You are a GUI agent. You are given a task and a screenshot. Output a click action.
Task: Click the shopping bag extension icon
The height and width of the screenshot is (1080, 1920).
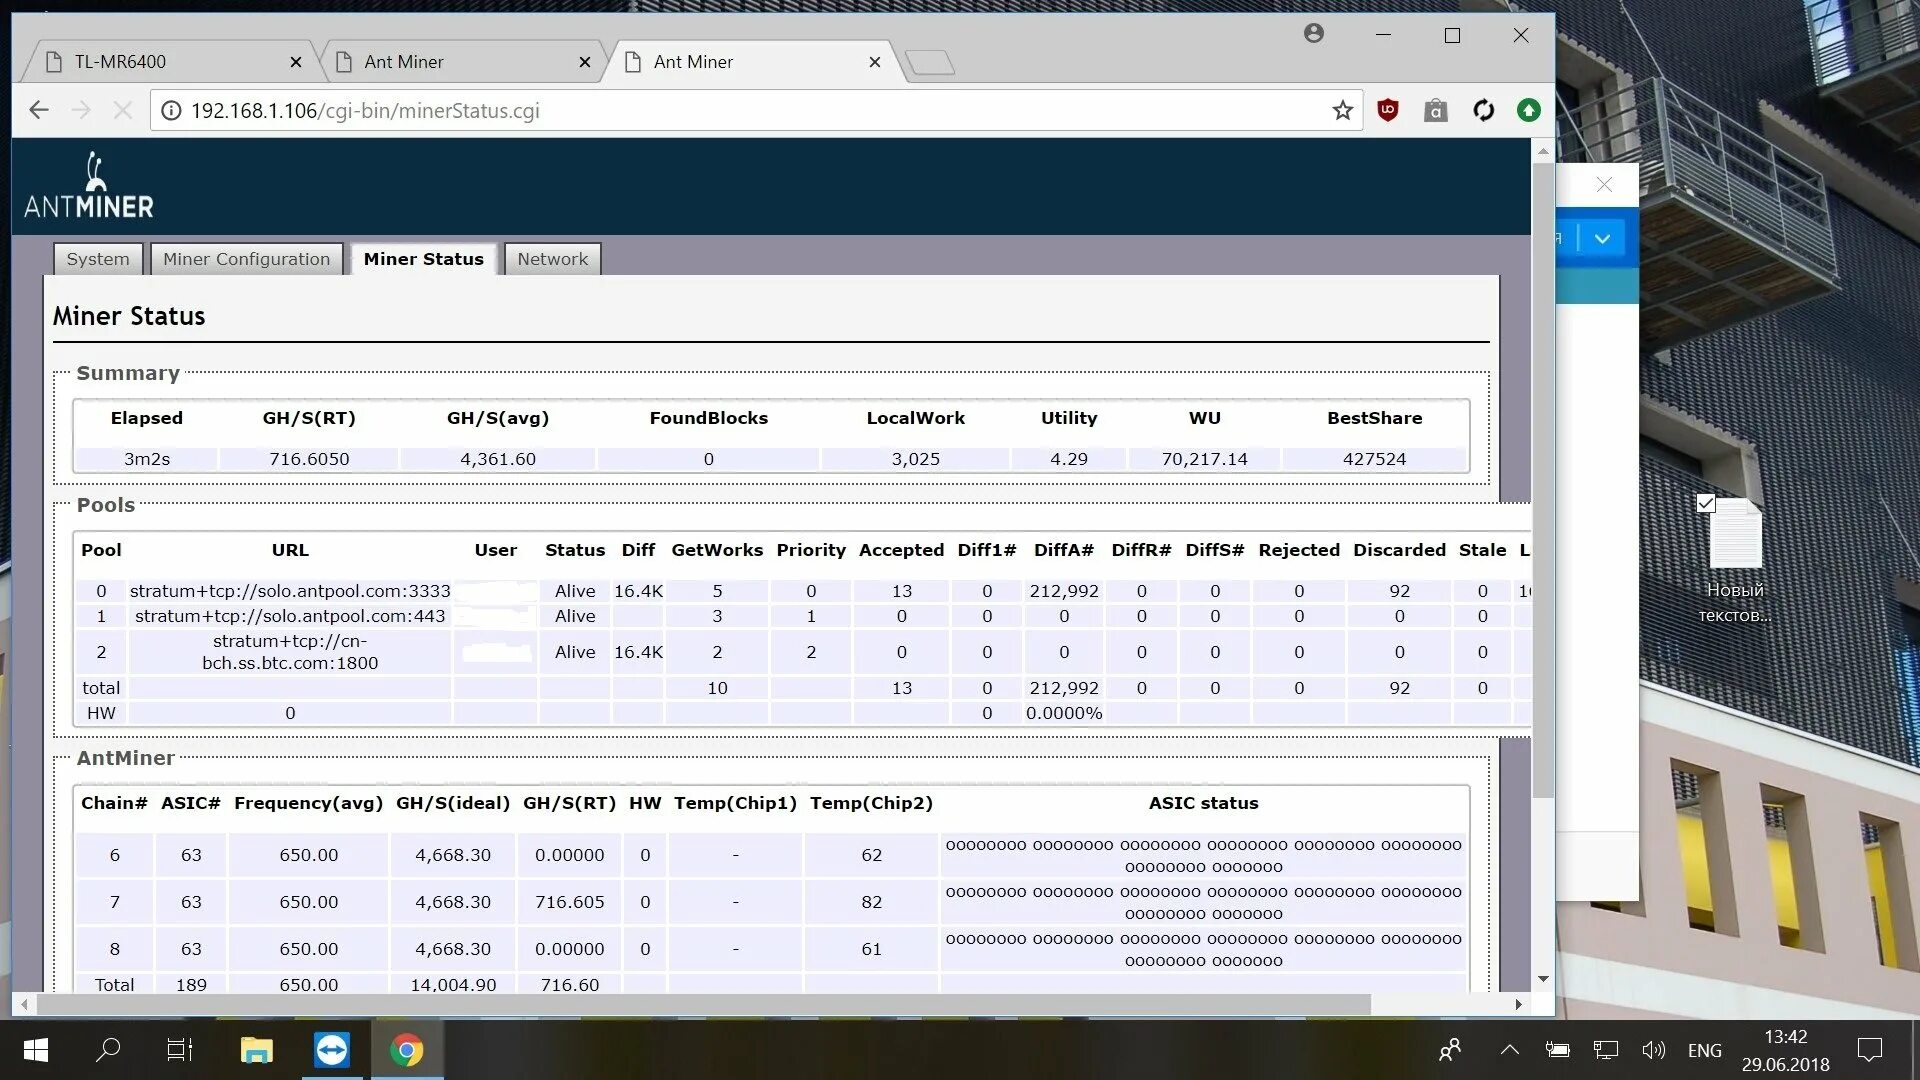pos(1435,111)
